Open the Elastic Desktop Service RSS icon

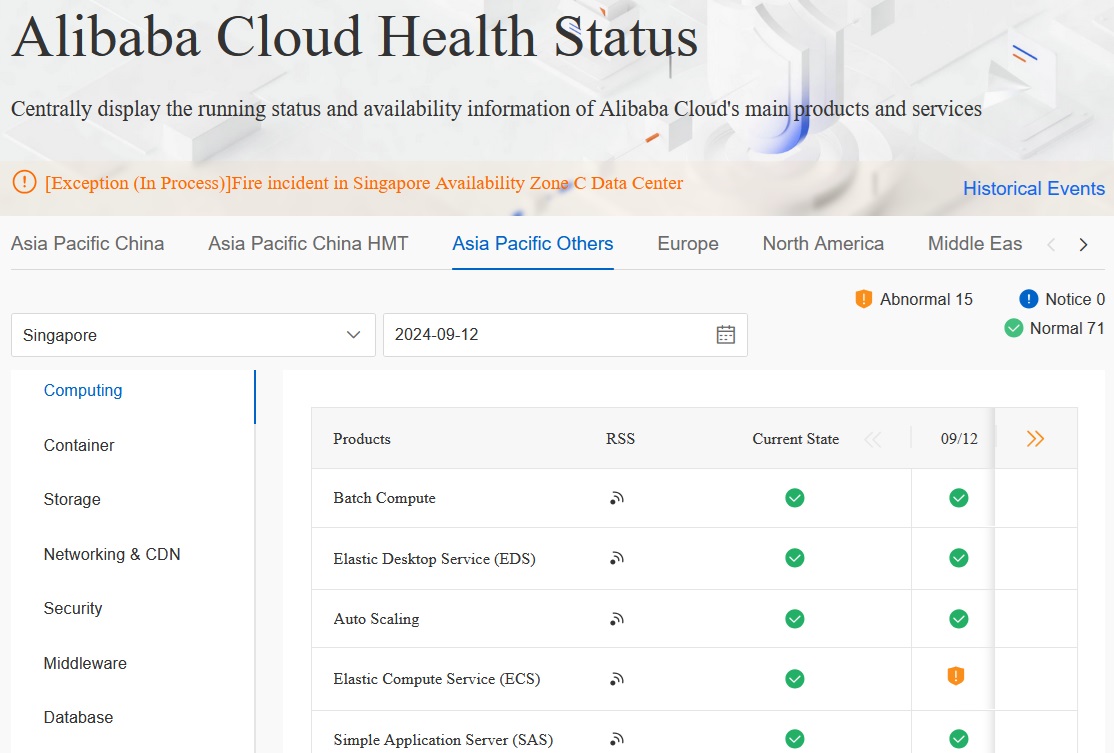pyautogui.click(x=617, y=558)
